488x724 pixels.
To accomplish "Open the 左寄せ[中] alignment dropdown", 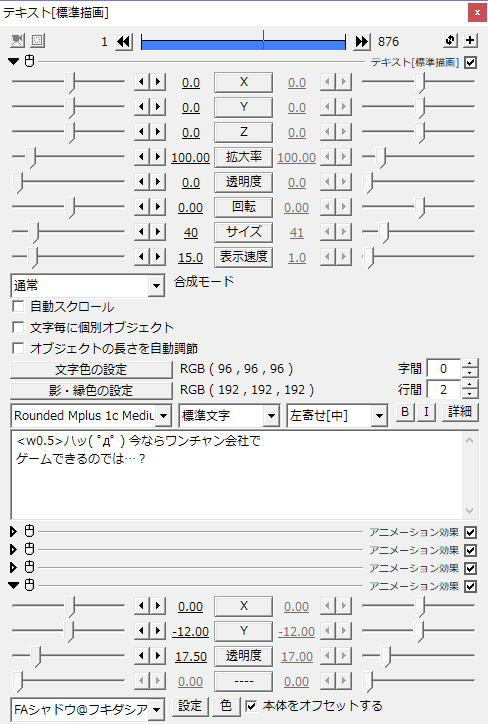I will click(337, 416).
